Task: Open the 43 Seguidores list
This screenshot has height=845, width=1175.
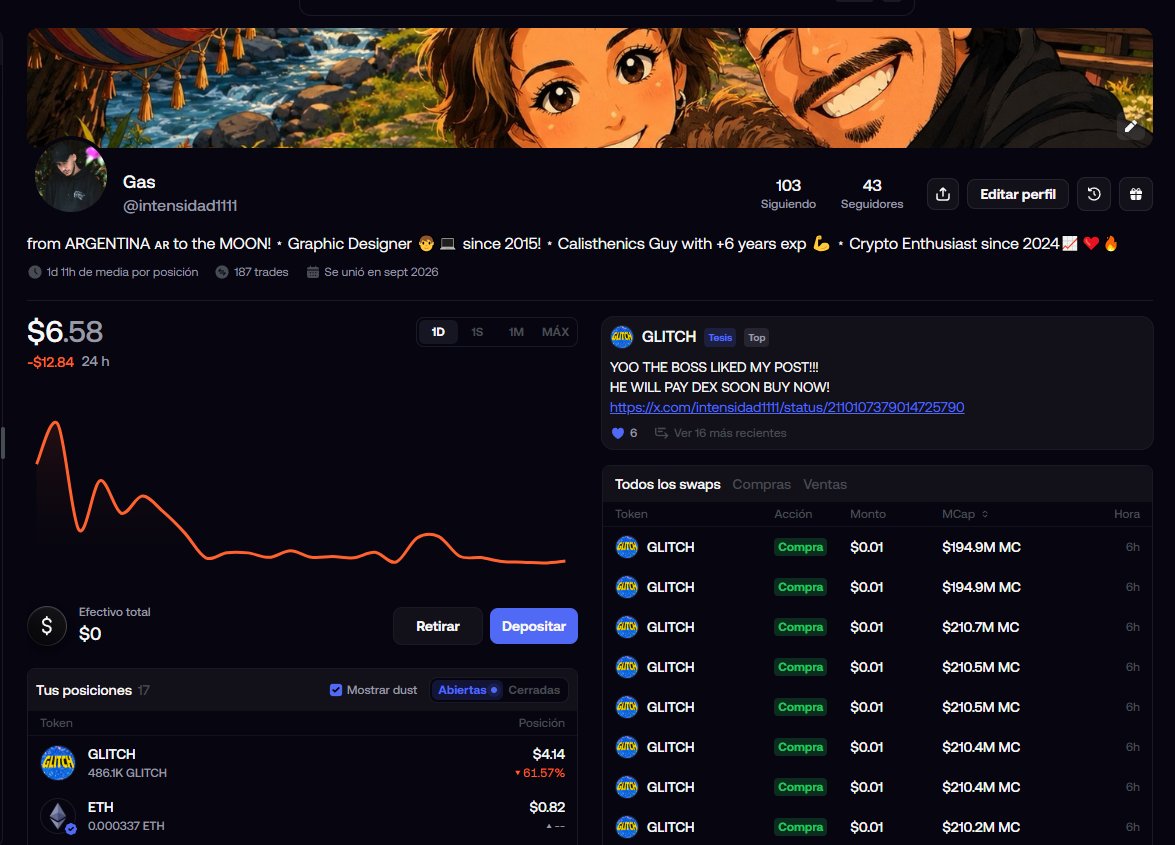Action: pos(872,193)
